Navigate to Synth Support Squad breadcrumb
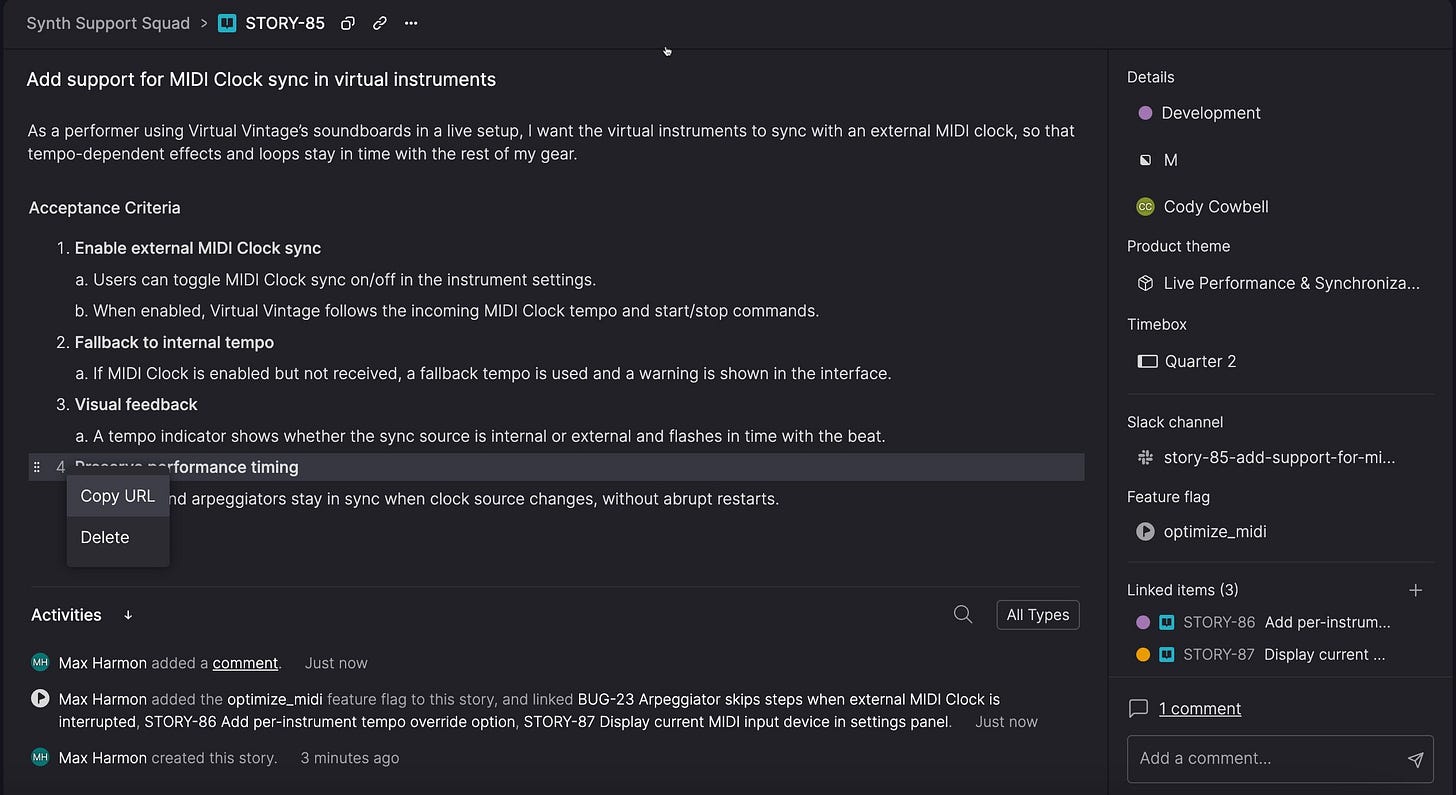Viewport: 1456px width, 795px height. pyautogui.click(x=108, y=23)
